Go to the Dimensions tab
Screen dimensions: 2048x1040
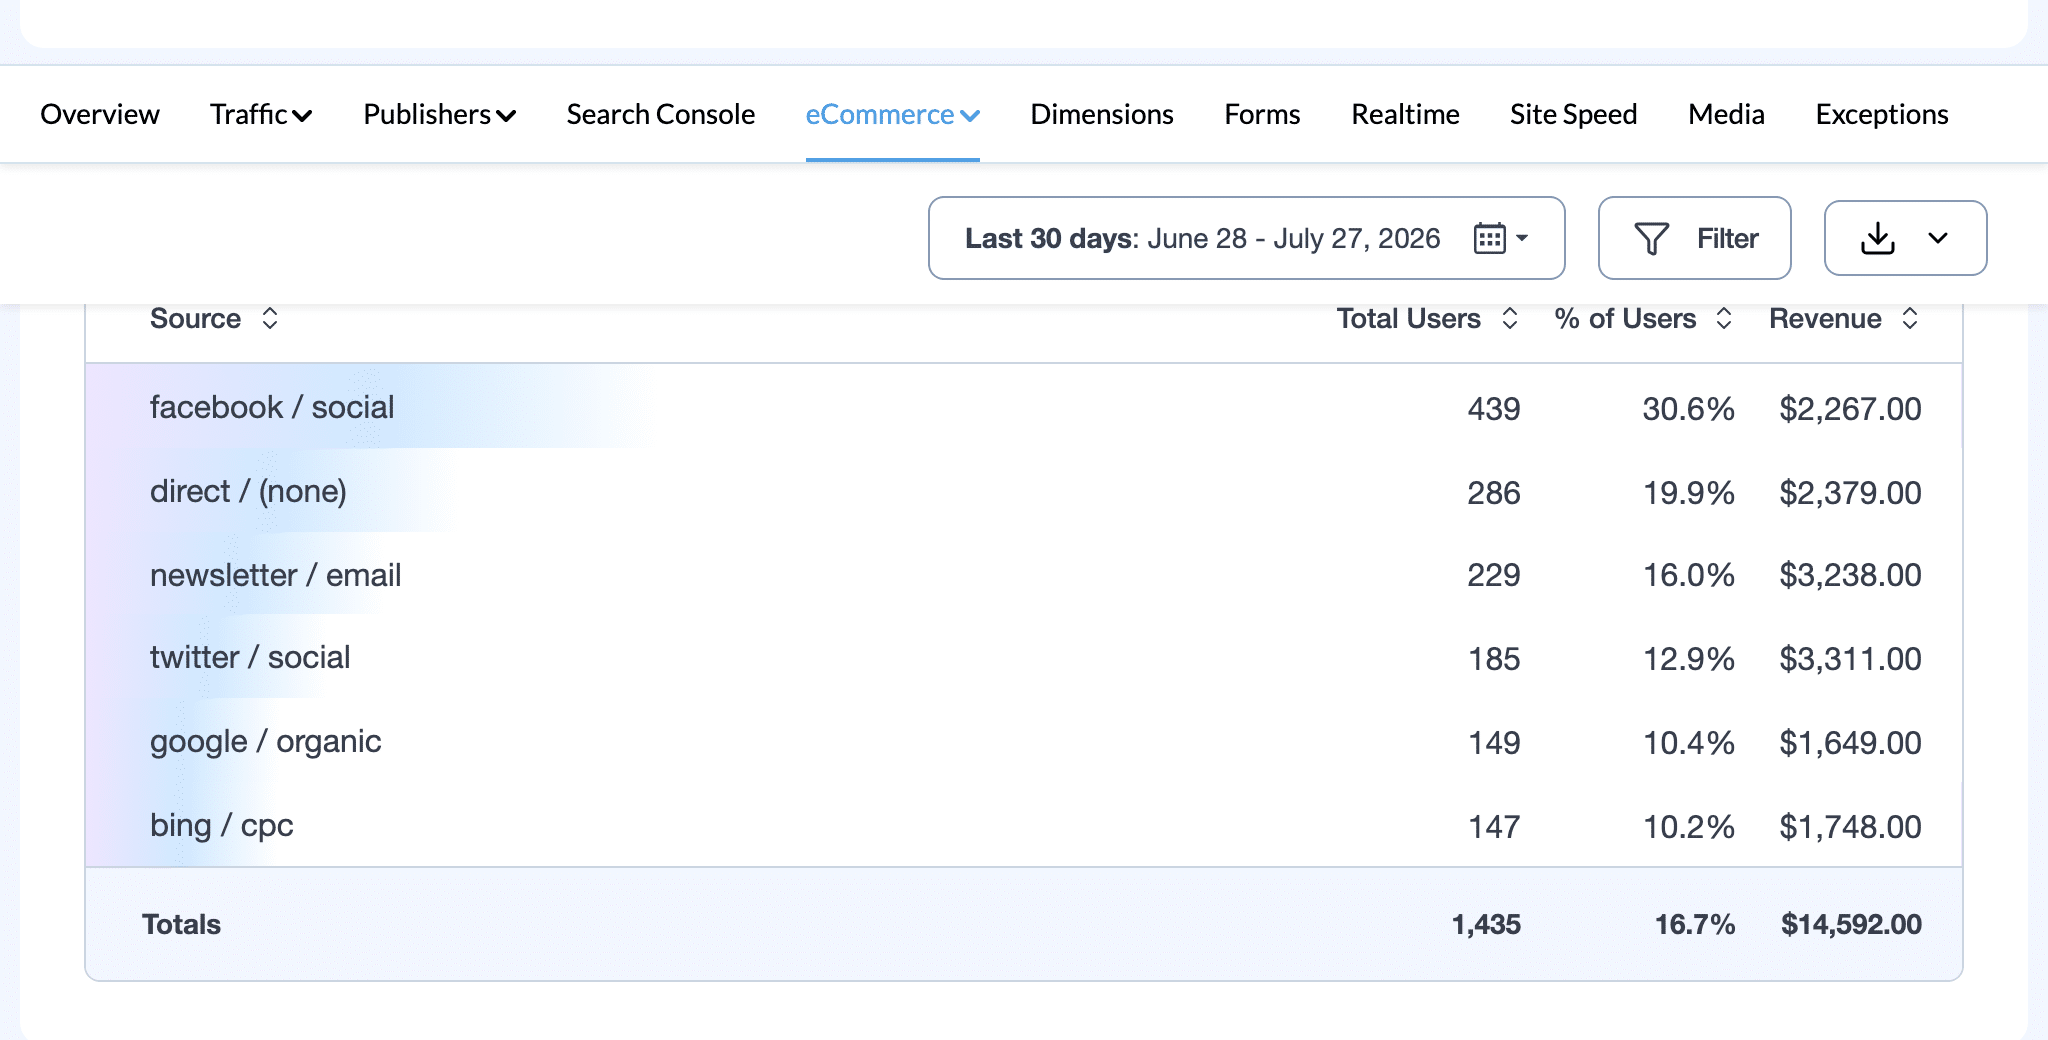[1102, 114]
